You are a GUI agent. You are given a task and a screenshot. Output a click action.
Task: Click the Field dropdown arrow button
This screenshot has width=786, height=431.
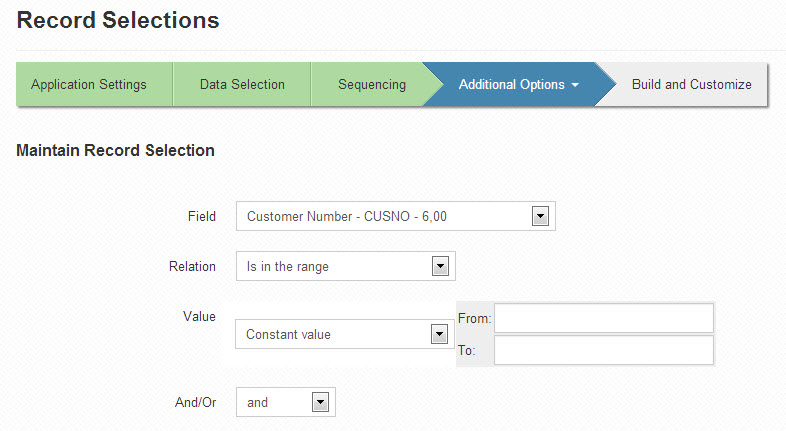[540, 217]
